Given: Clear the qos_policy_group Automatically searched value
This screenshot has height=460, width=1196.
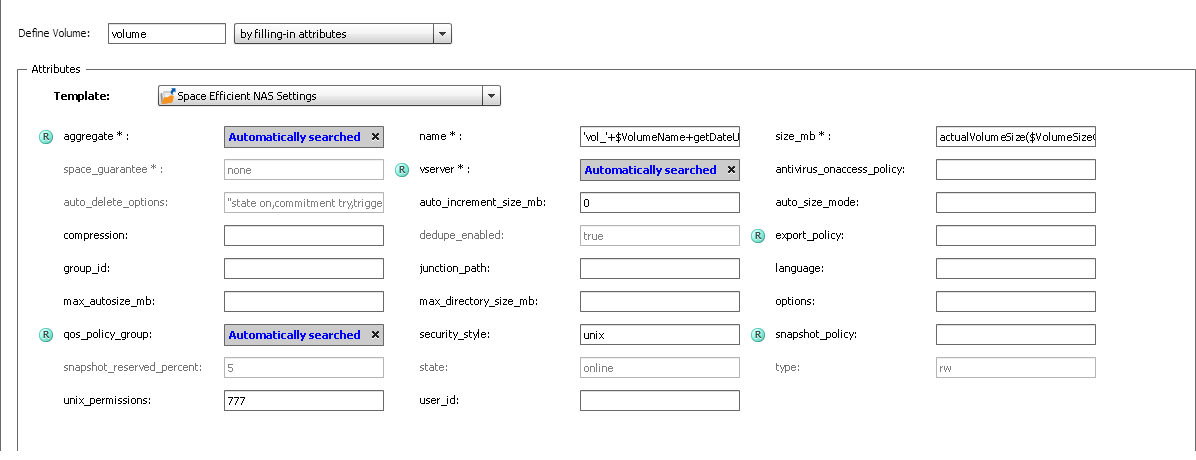Looking at the screenshot, I should click(375, 334).
